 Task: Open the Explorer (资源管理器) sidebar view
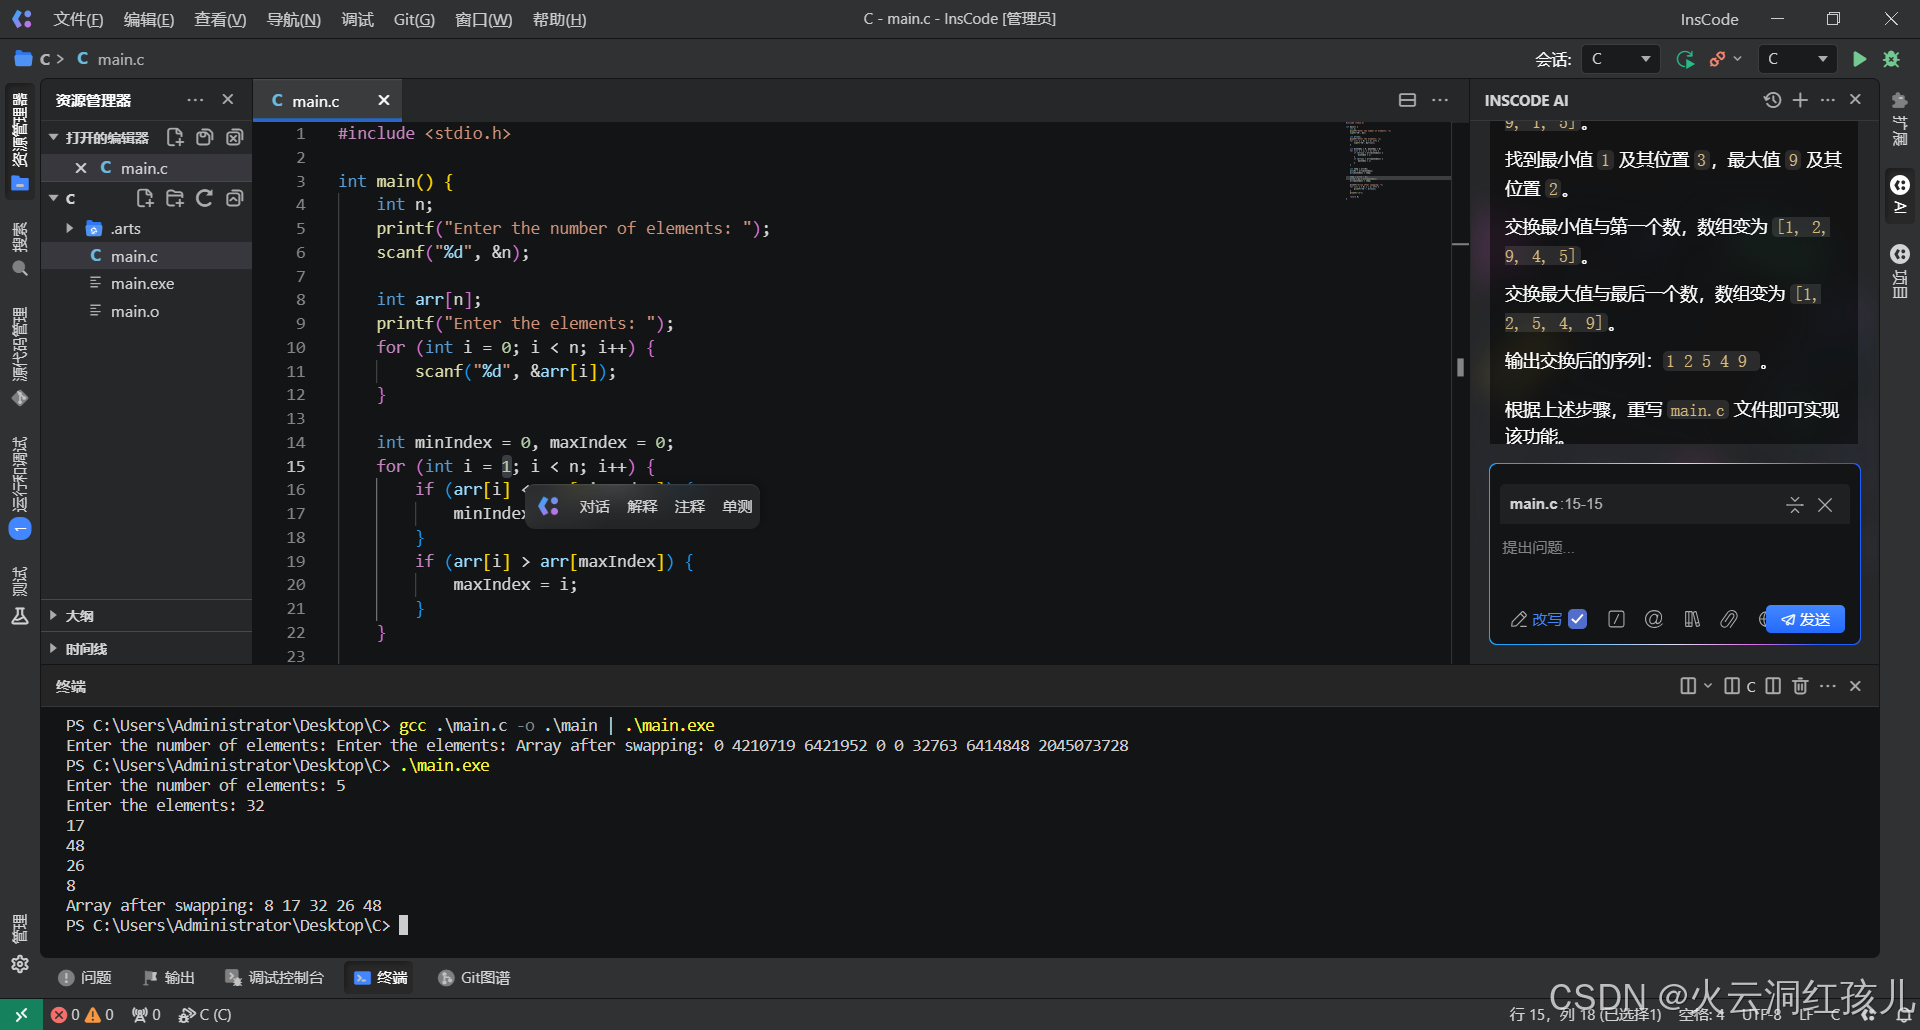click(x=20, y=140)
